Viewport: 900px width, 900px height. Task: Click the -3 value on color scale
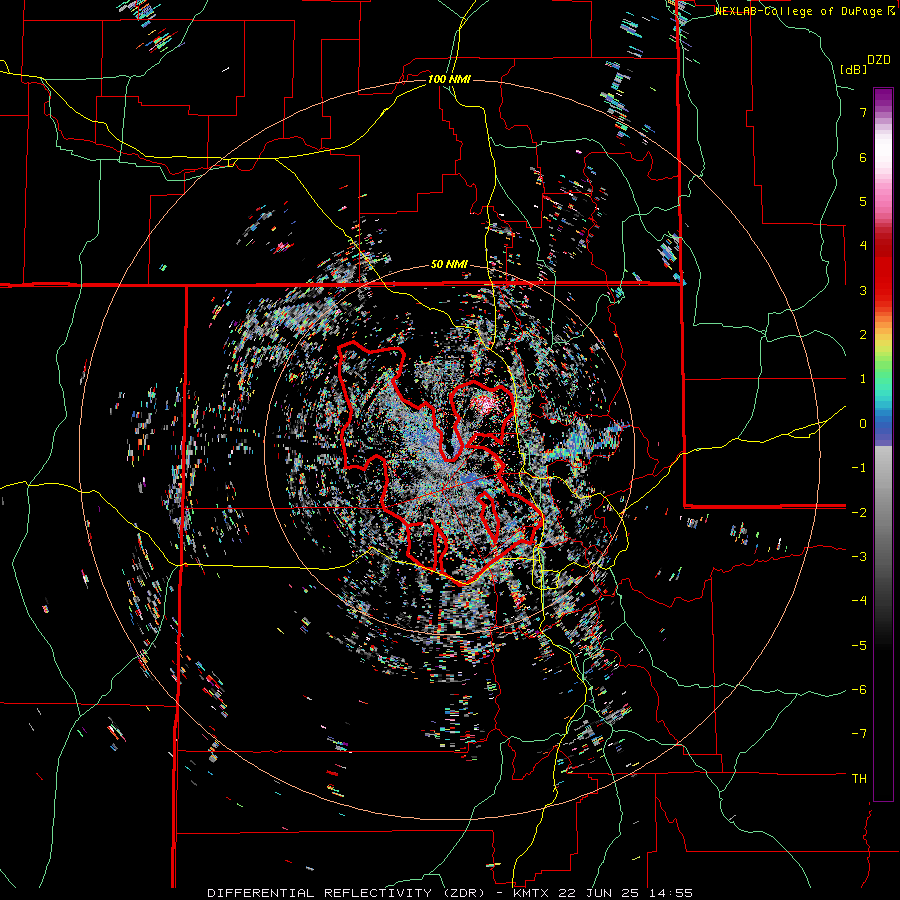(x=859, y=557)
